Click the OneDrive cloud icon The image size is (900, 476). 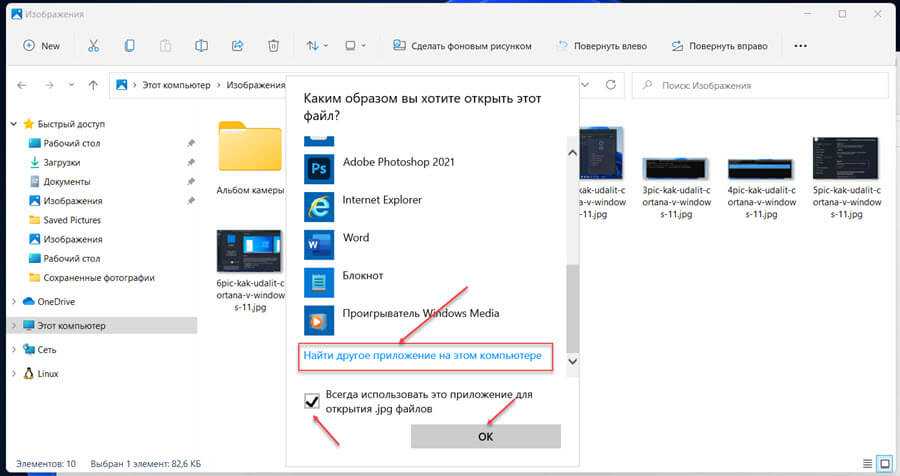coord(29,301)
